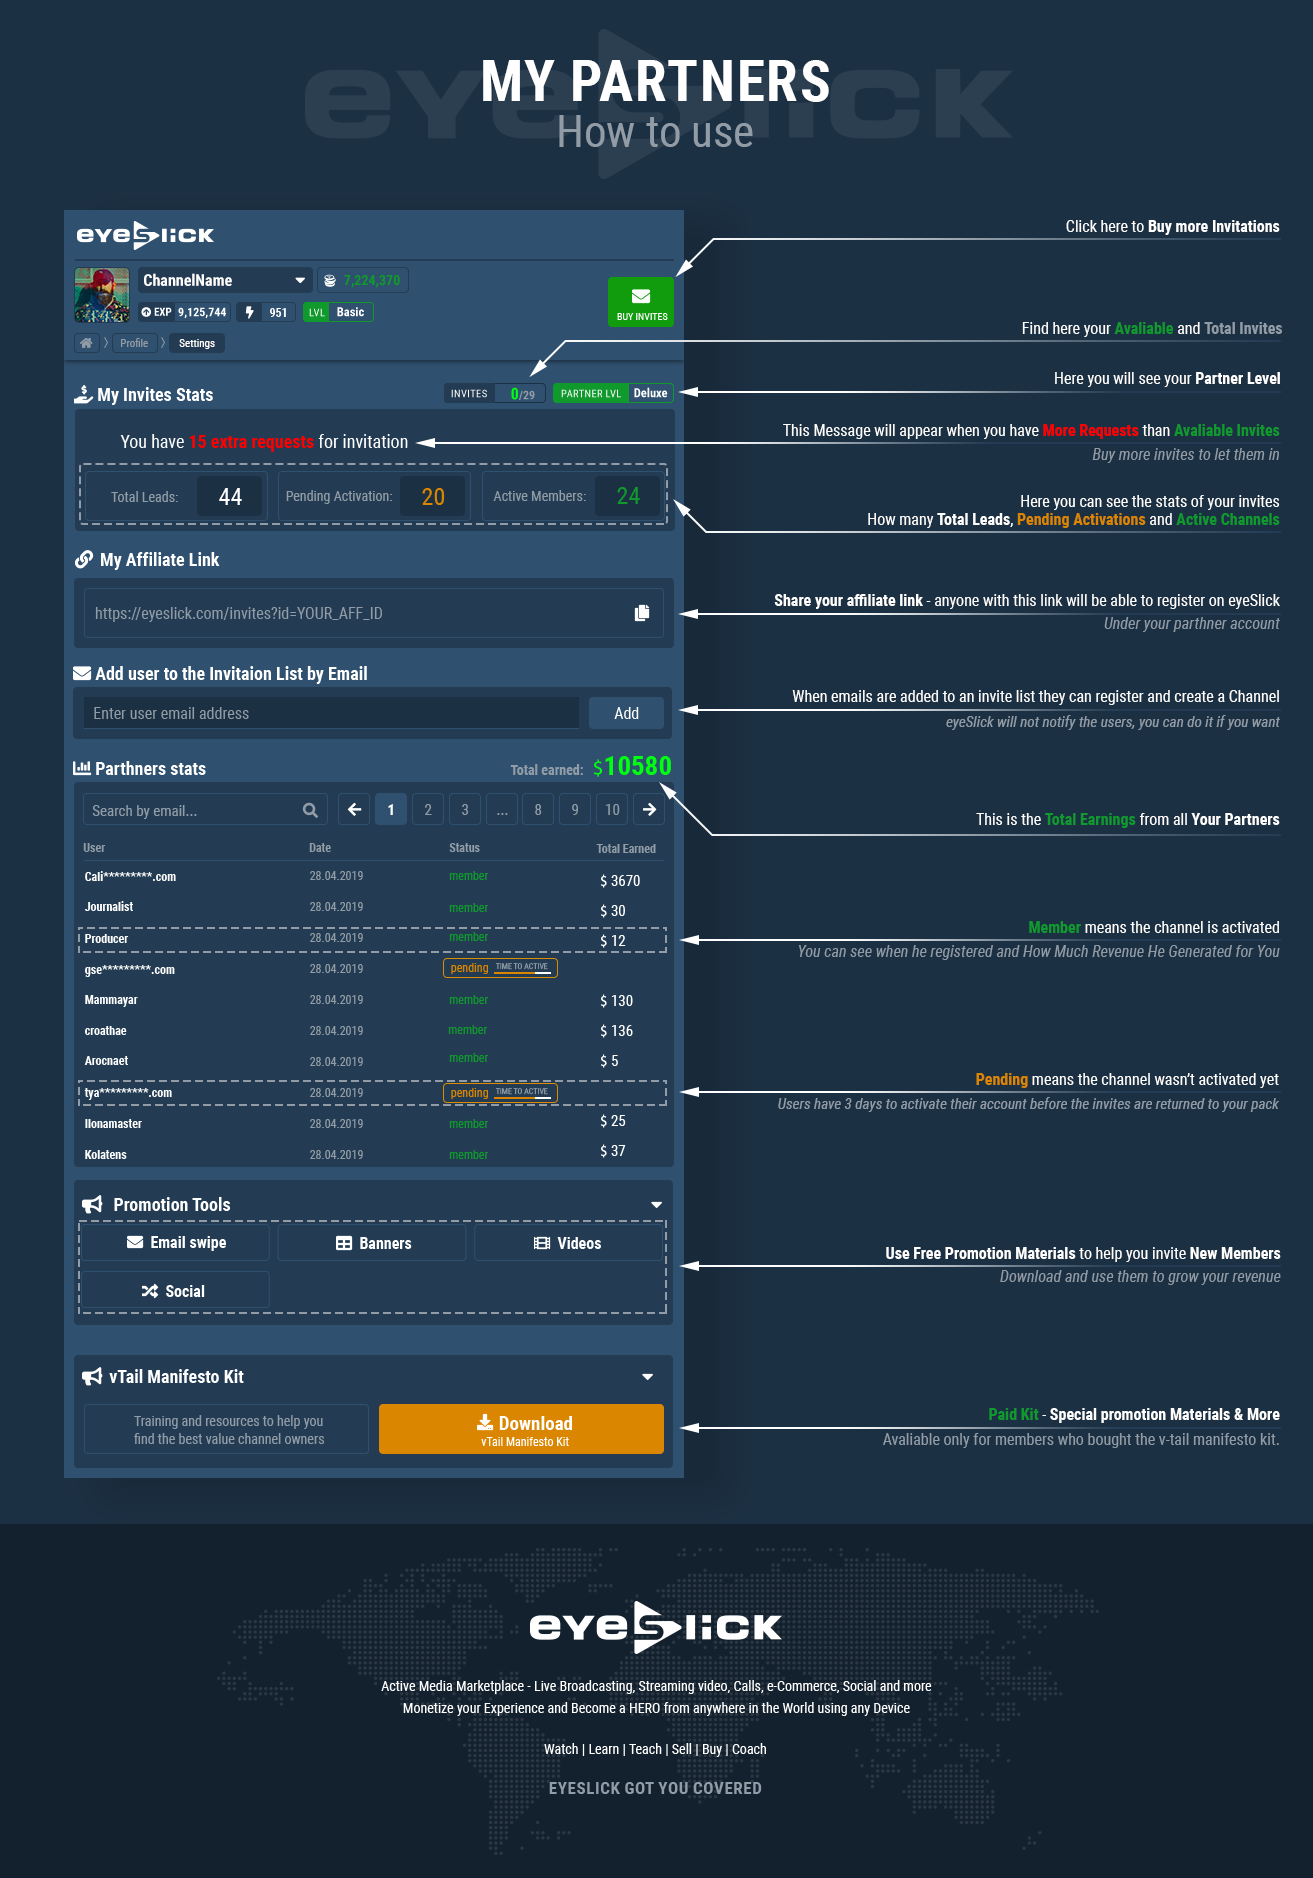1313x1878 pixels.
Task: Go to next page with right arrow
Action: coord(649,810)
